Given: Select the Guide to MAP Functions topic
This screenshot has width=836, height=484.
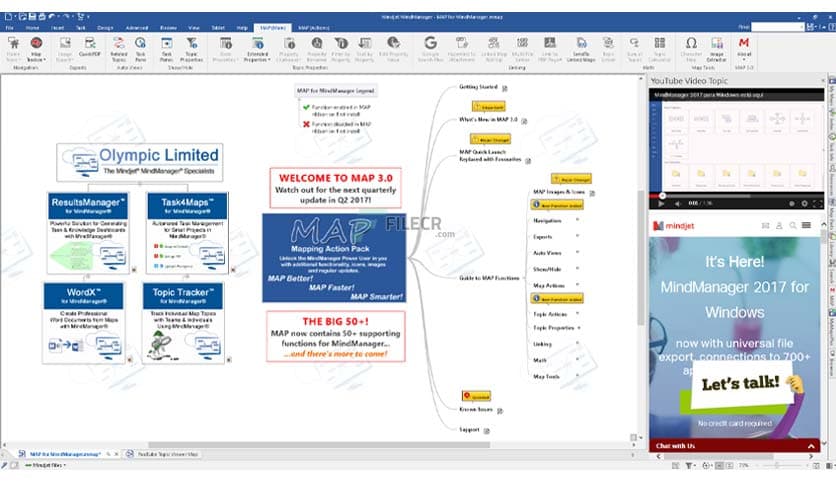Looking at the screenshot, I should [x=489, y=278].
